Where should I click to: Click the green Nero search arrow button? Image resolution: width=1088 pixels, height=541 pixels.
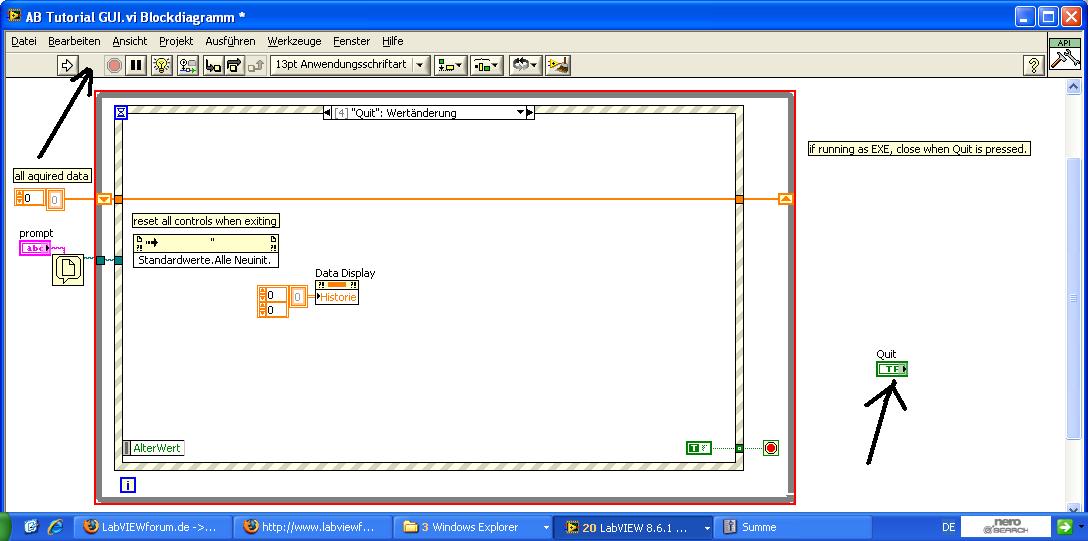1064,526
